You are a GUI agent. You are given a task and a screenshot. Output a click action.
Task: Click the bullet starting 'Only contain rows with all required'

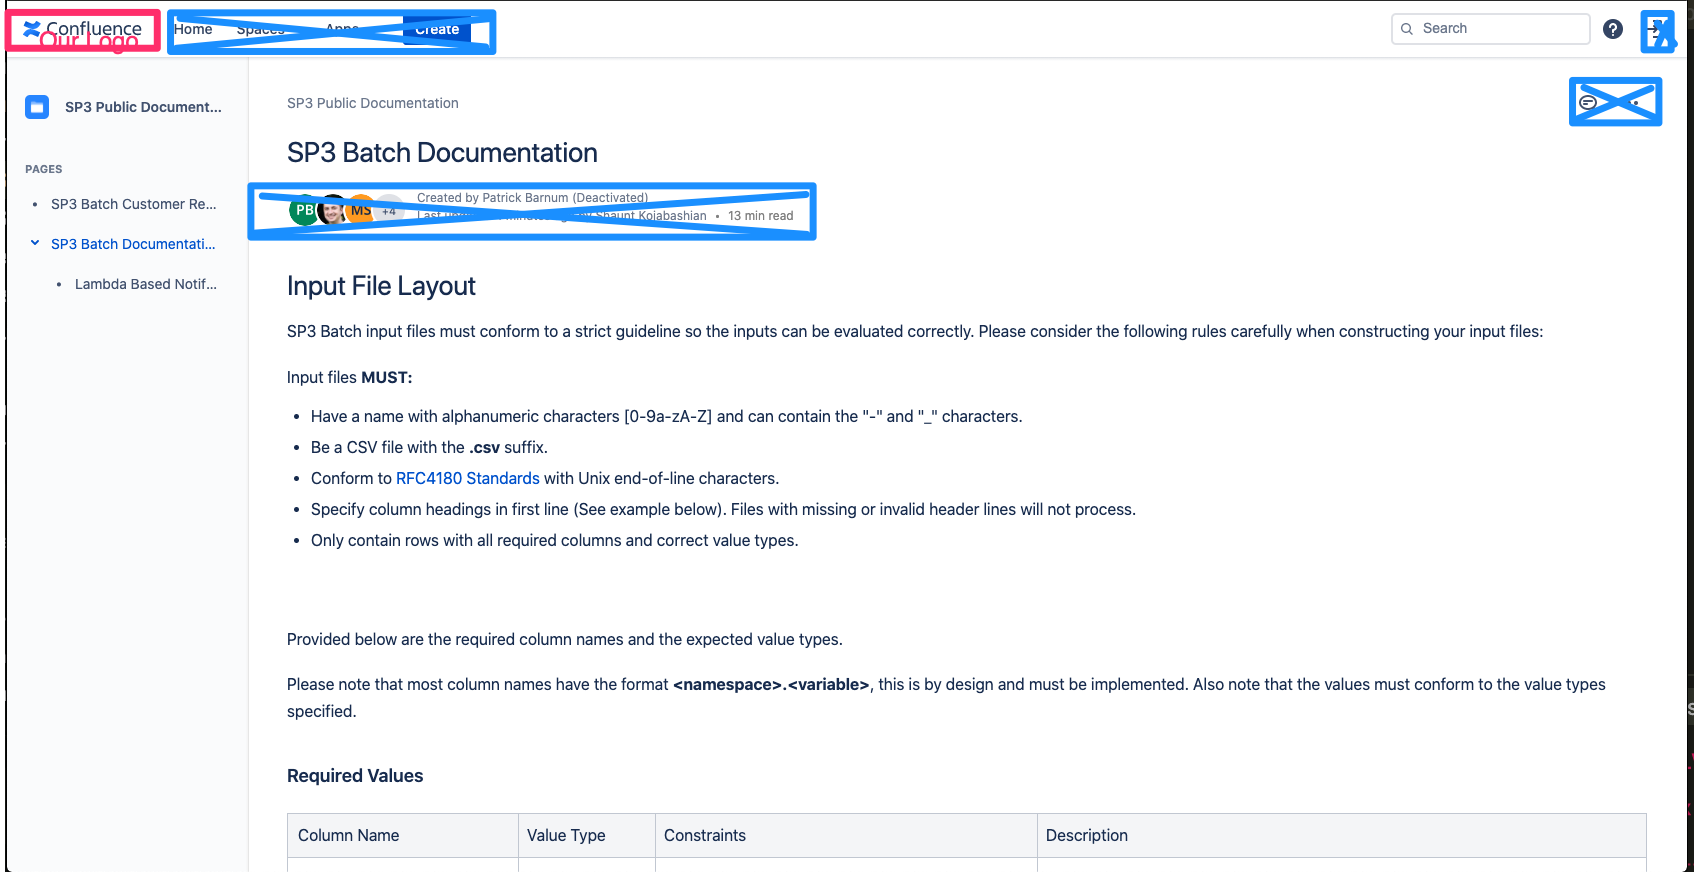(555, 540)
